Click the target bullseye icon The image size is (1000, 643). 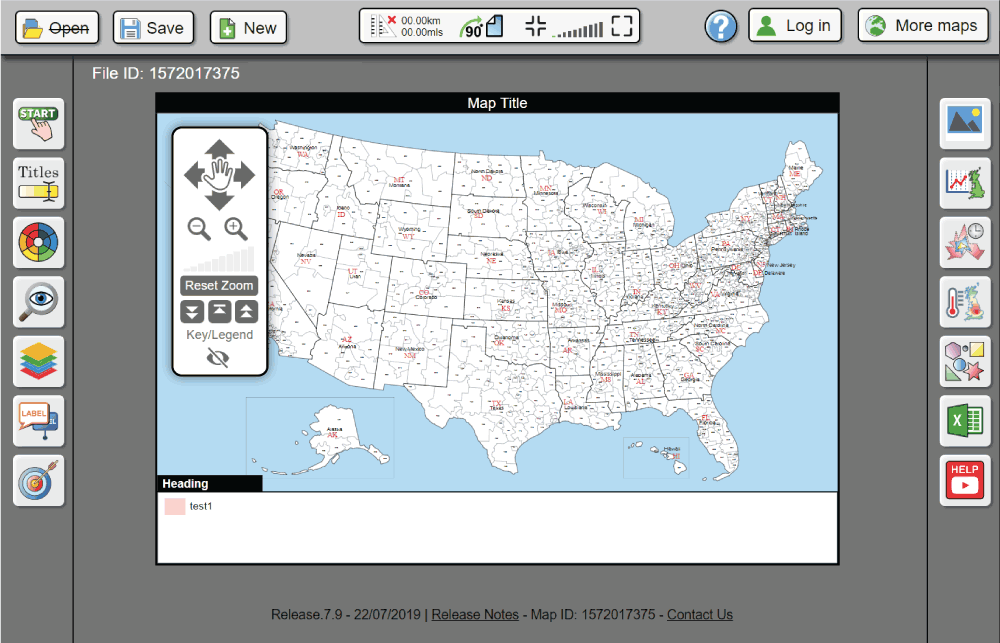pyautogui.click(x=38, y=481)
